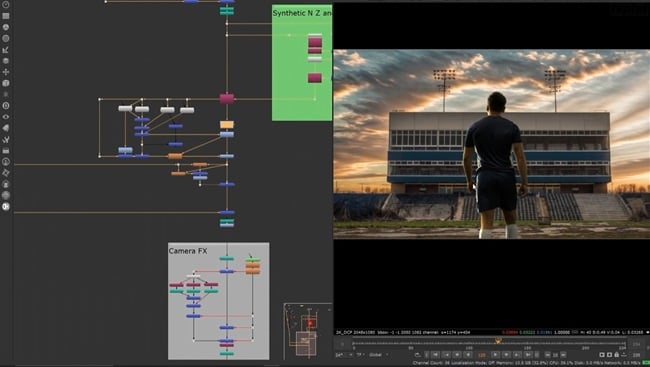Click the second of four icons right of playback controls
This screenshot has height=367, width=650.
click(x=609, y=355)
